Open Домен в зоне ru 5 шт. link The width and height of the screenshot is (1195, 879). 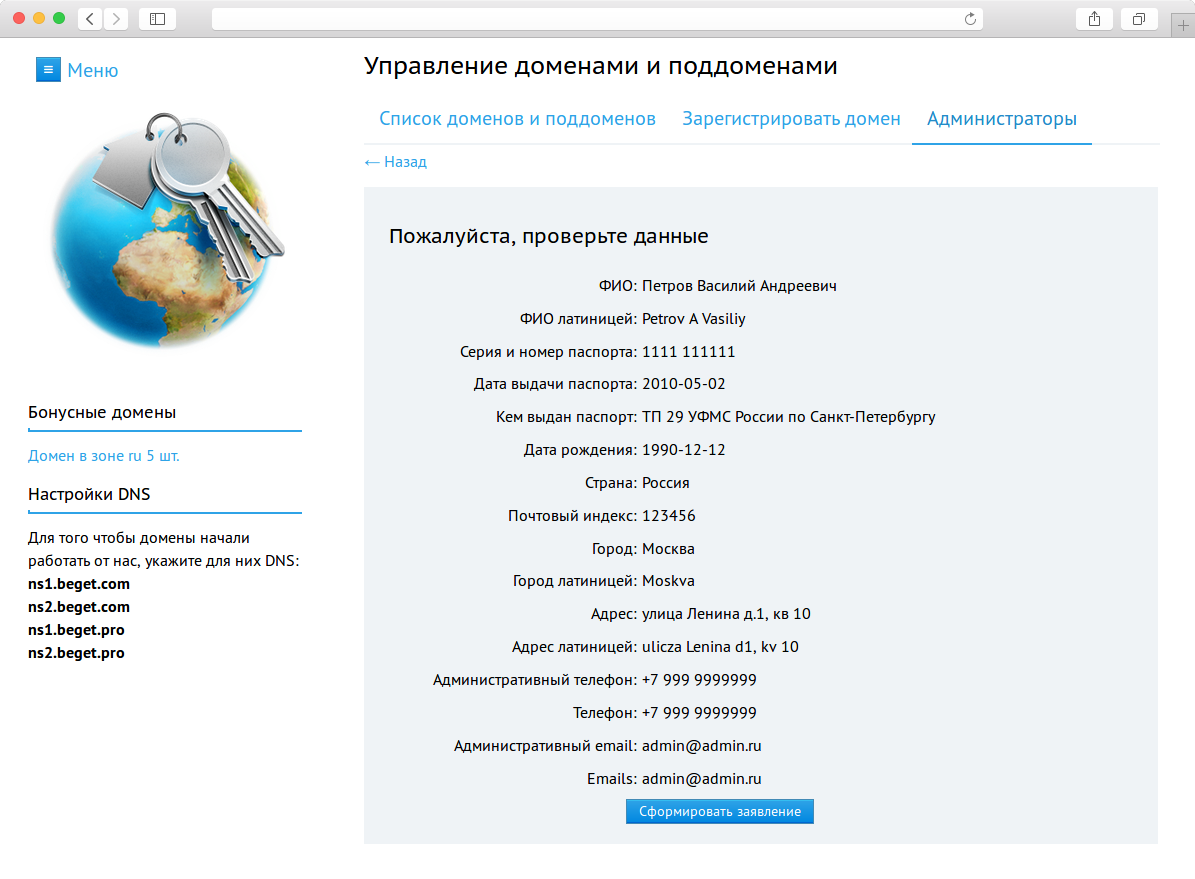click(x=104, y=456)
